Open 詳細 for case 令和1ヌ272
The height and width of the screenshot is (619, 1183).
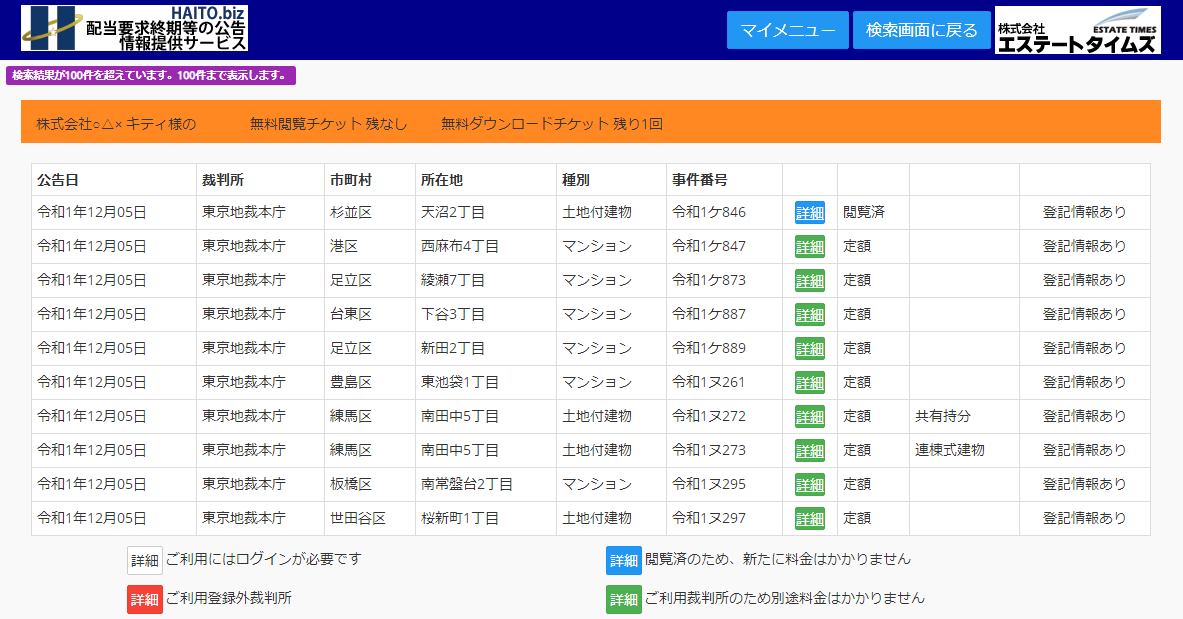pyautogui.click(x=809, y=416)
